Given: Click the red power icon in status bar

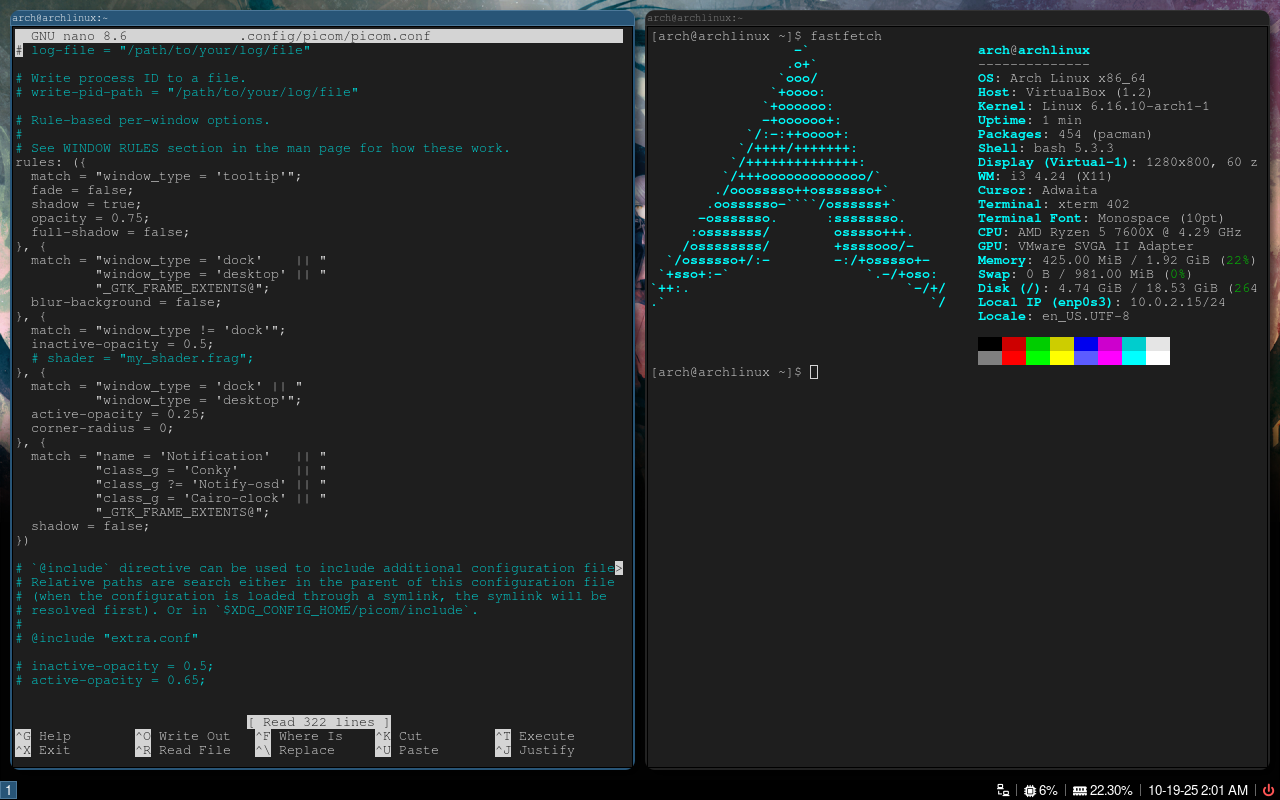Looking at the screenshot, I should [x=1268, y=790].
